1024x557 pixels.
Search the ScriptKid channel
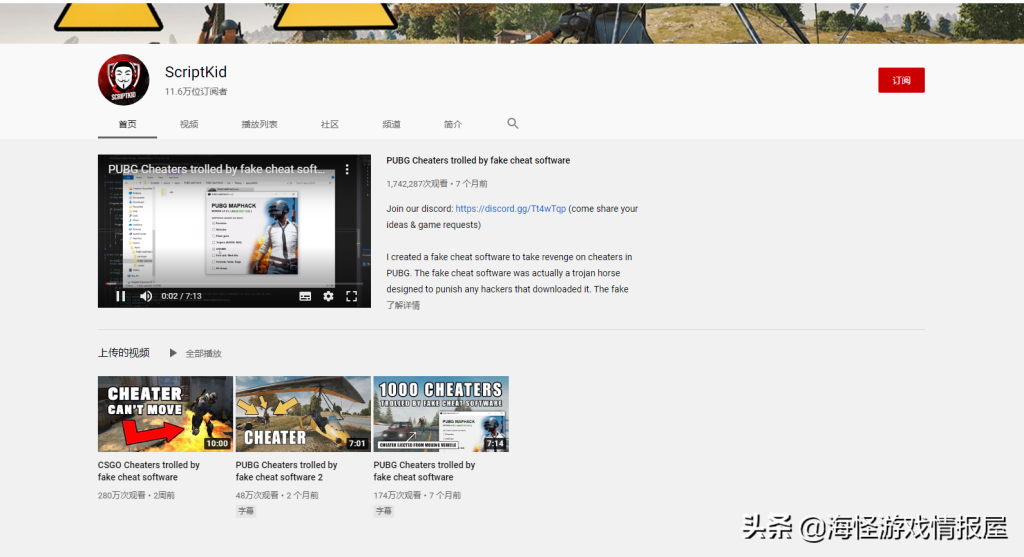(513, 123)
